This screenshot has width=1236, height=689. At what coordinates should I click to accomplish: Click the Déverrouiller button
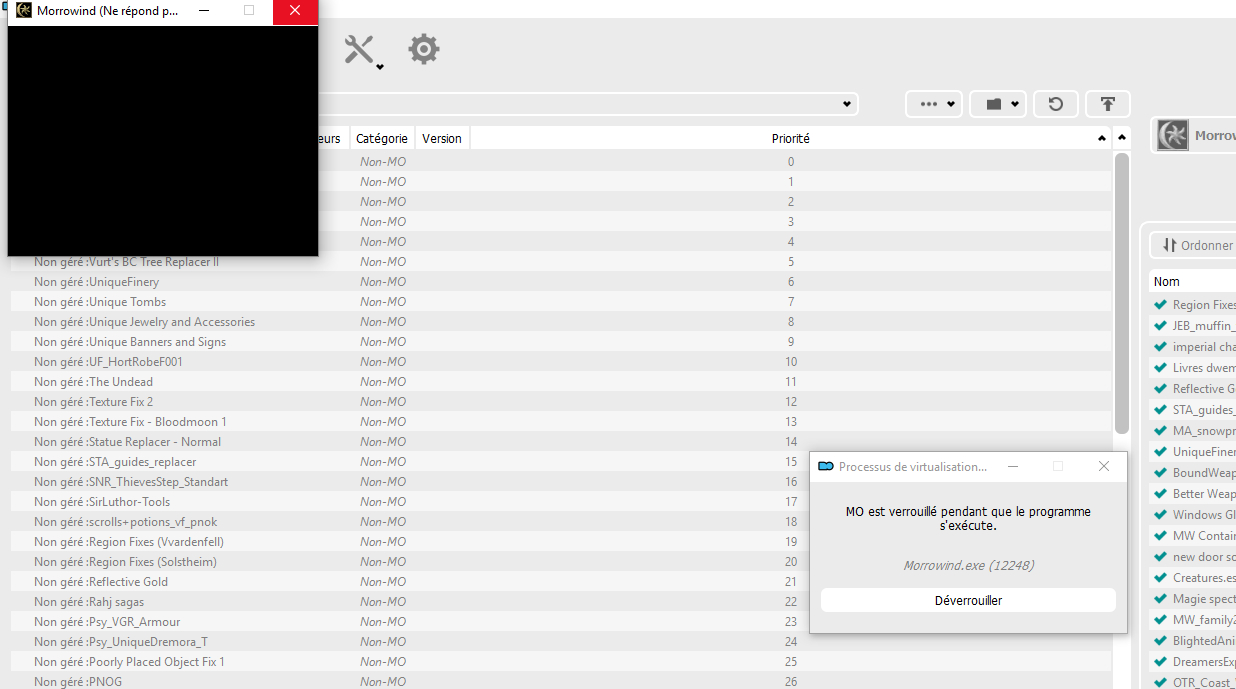pos(967,600)
